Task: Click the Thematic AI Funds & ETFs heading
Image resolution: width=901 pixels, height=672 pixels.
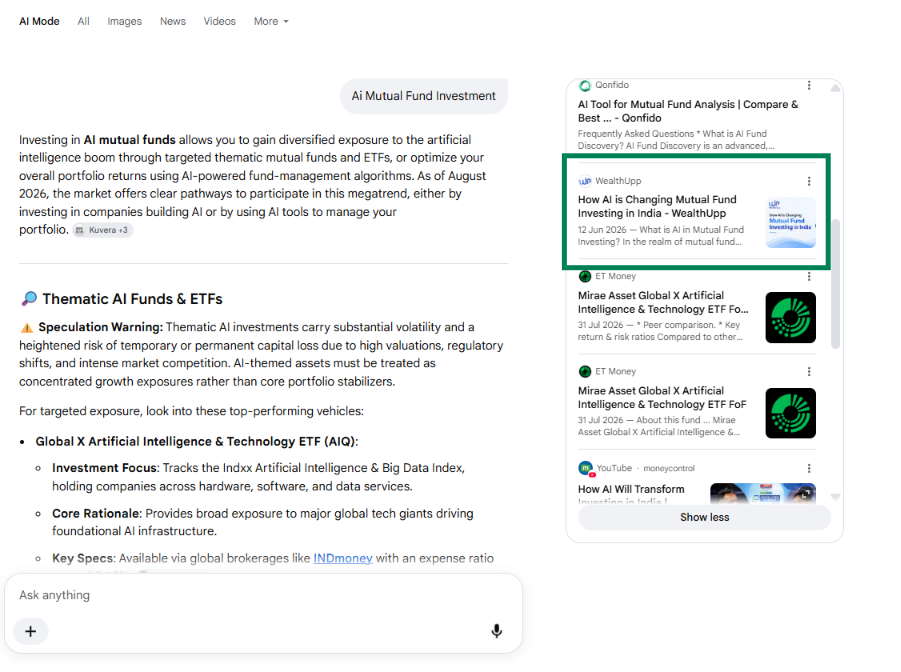Action: [x=132, y=299]
